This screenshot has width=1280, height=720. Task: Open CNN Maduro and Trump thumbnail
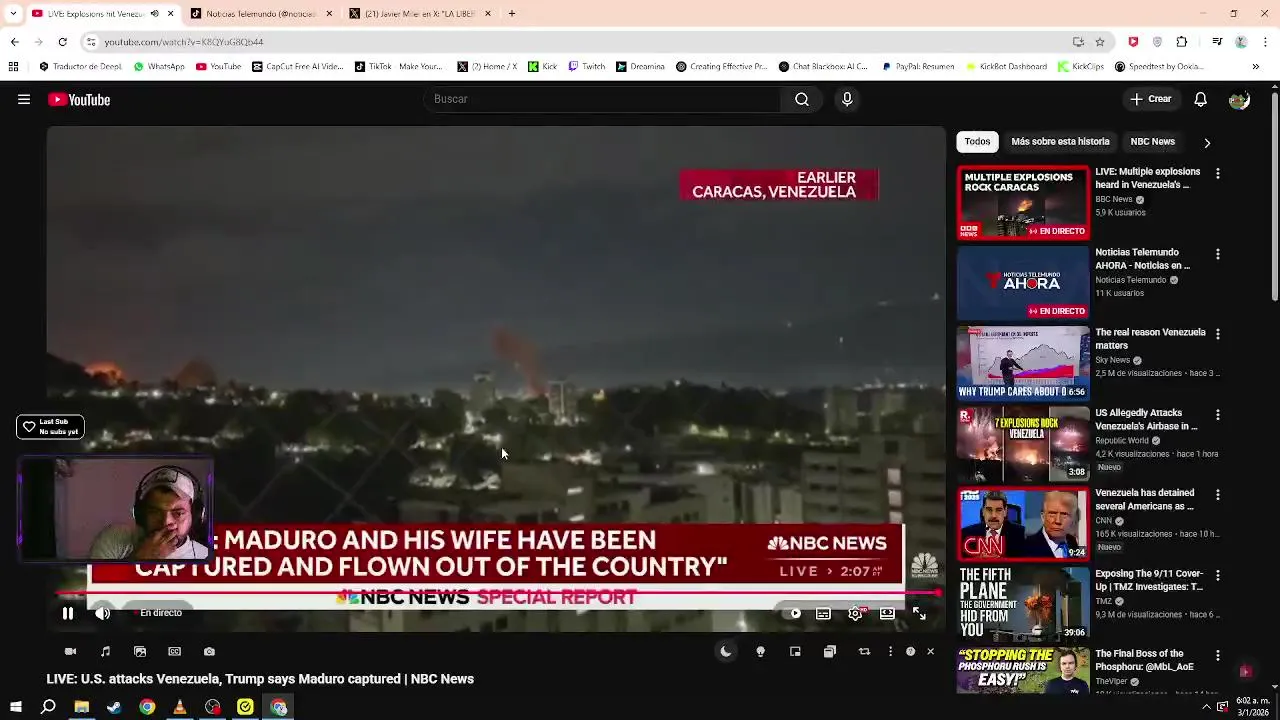click(x=1023, y=524)
